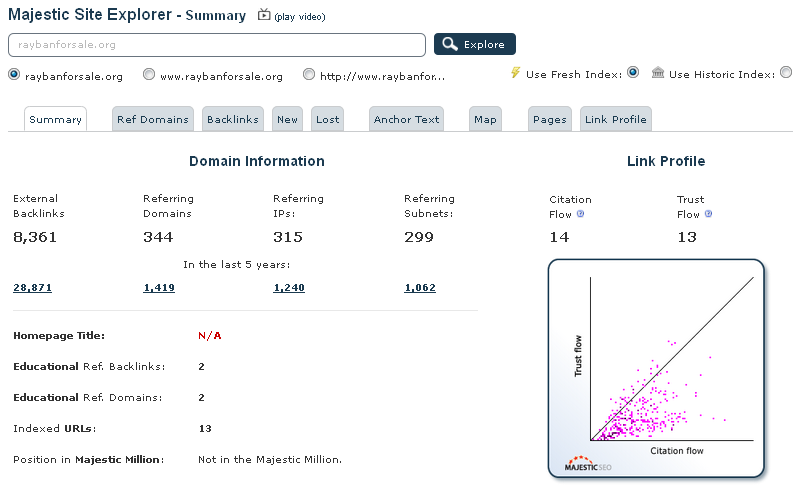This screenshot has width=803, height=504.
Task: Open the Map tab
Action: point(485,119)
